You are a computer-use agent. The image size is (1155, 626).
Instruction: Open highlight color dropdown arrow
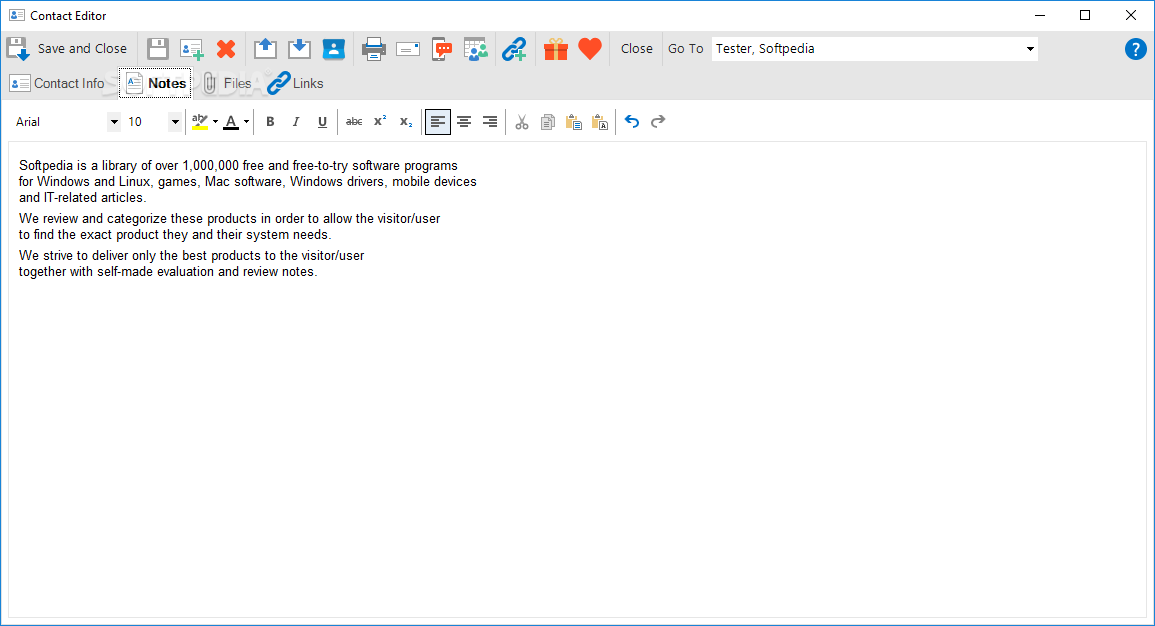(215, 122)
